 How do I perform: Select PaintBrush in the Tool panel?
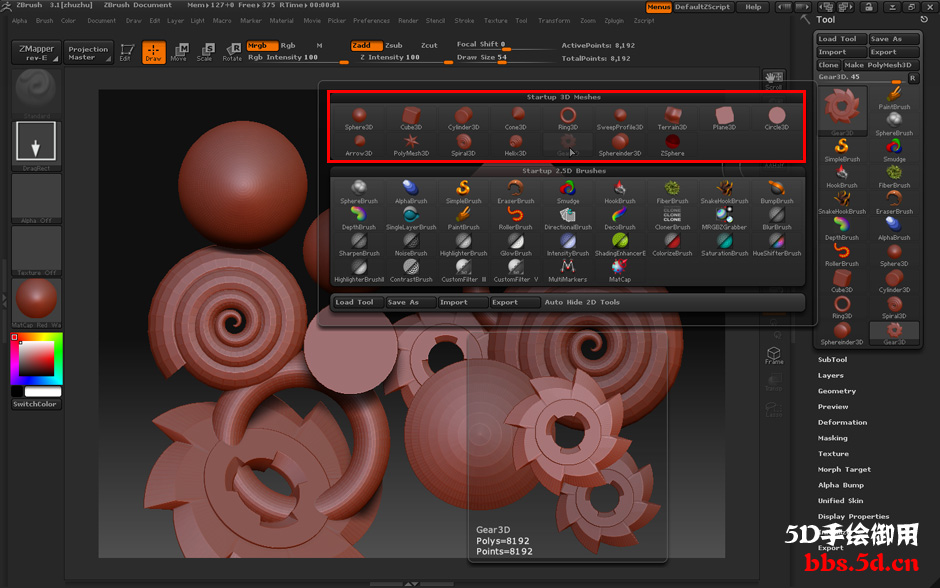[894, 98]
